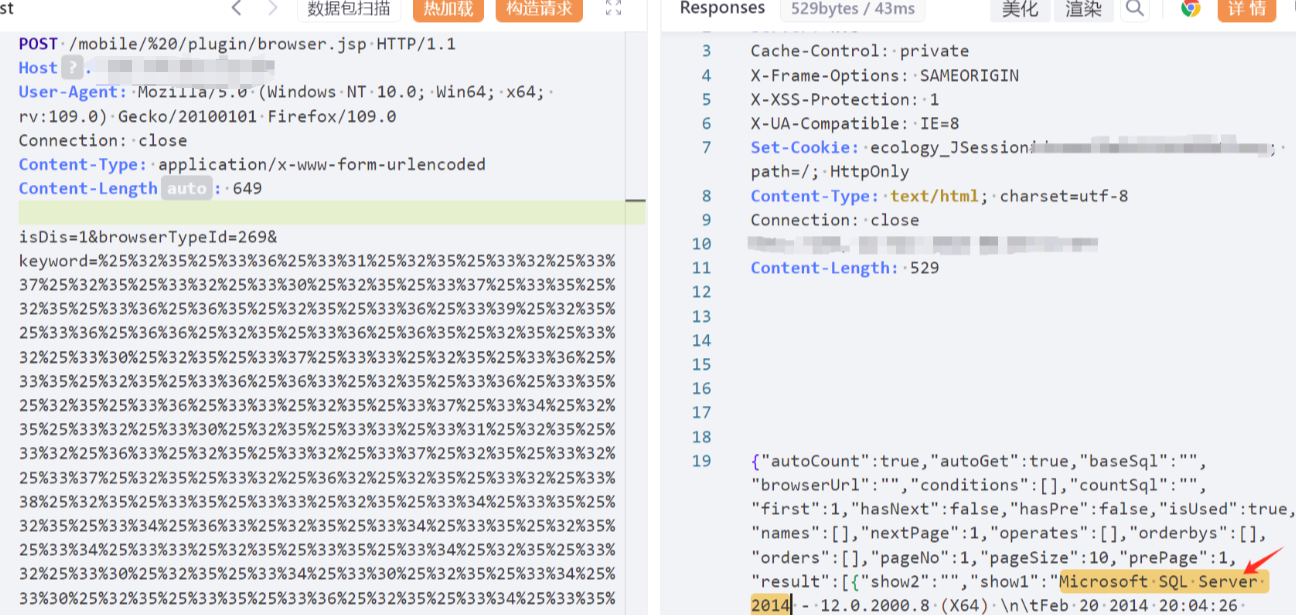Click the X-UA-Compatible: IE=8 header
This screenshot has height=615, width=1296.
[x=855, y=123]
